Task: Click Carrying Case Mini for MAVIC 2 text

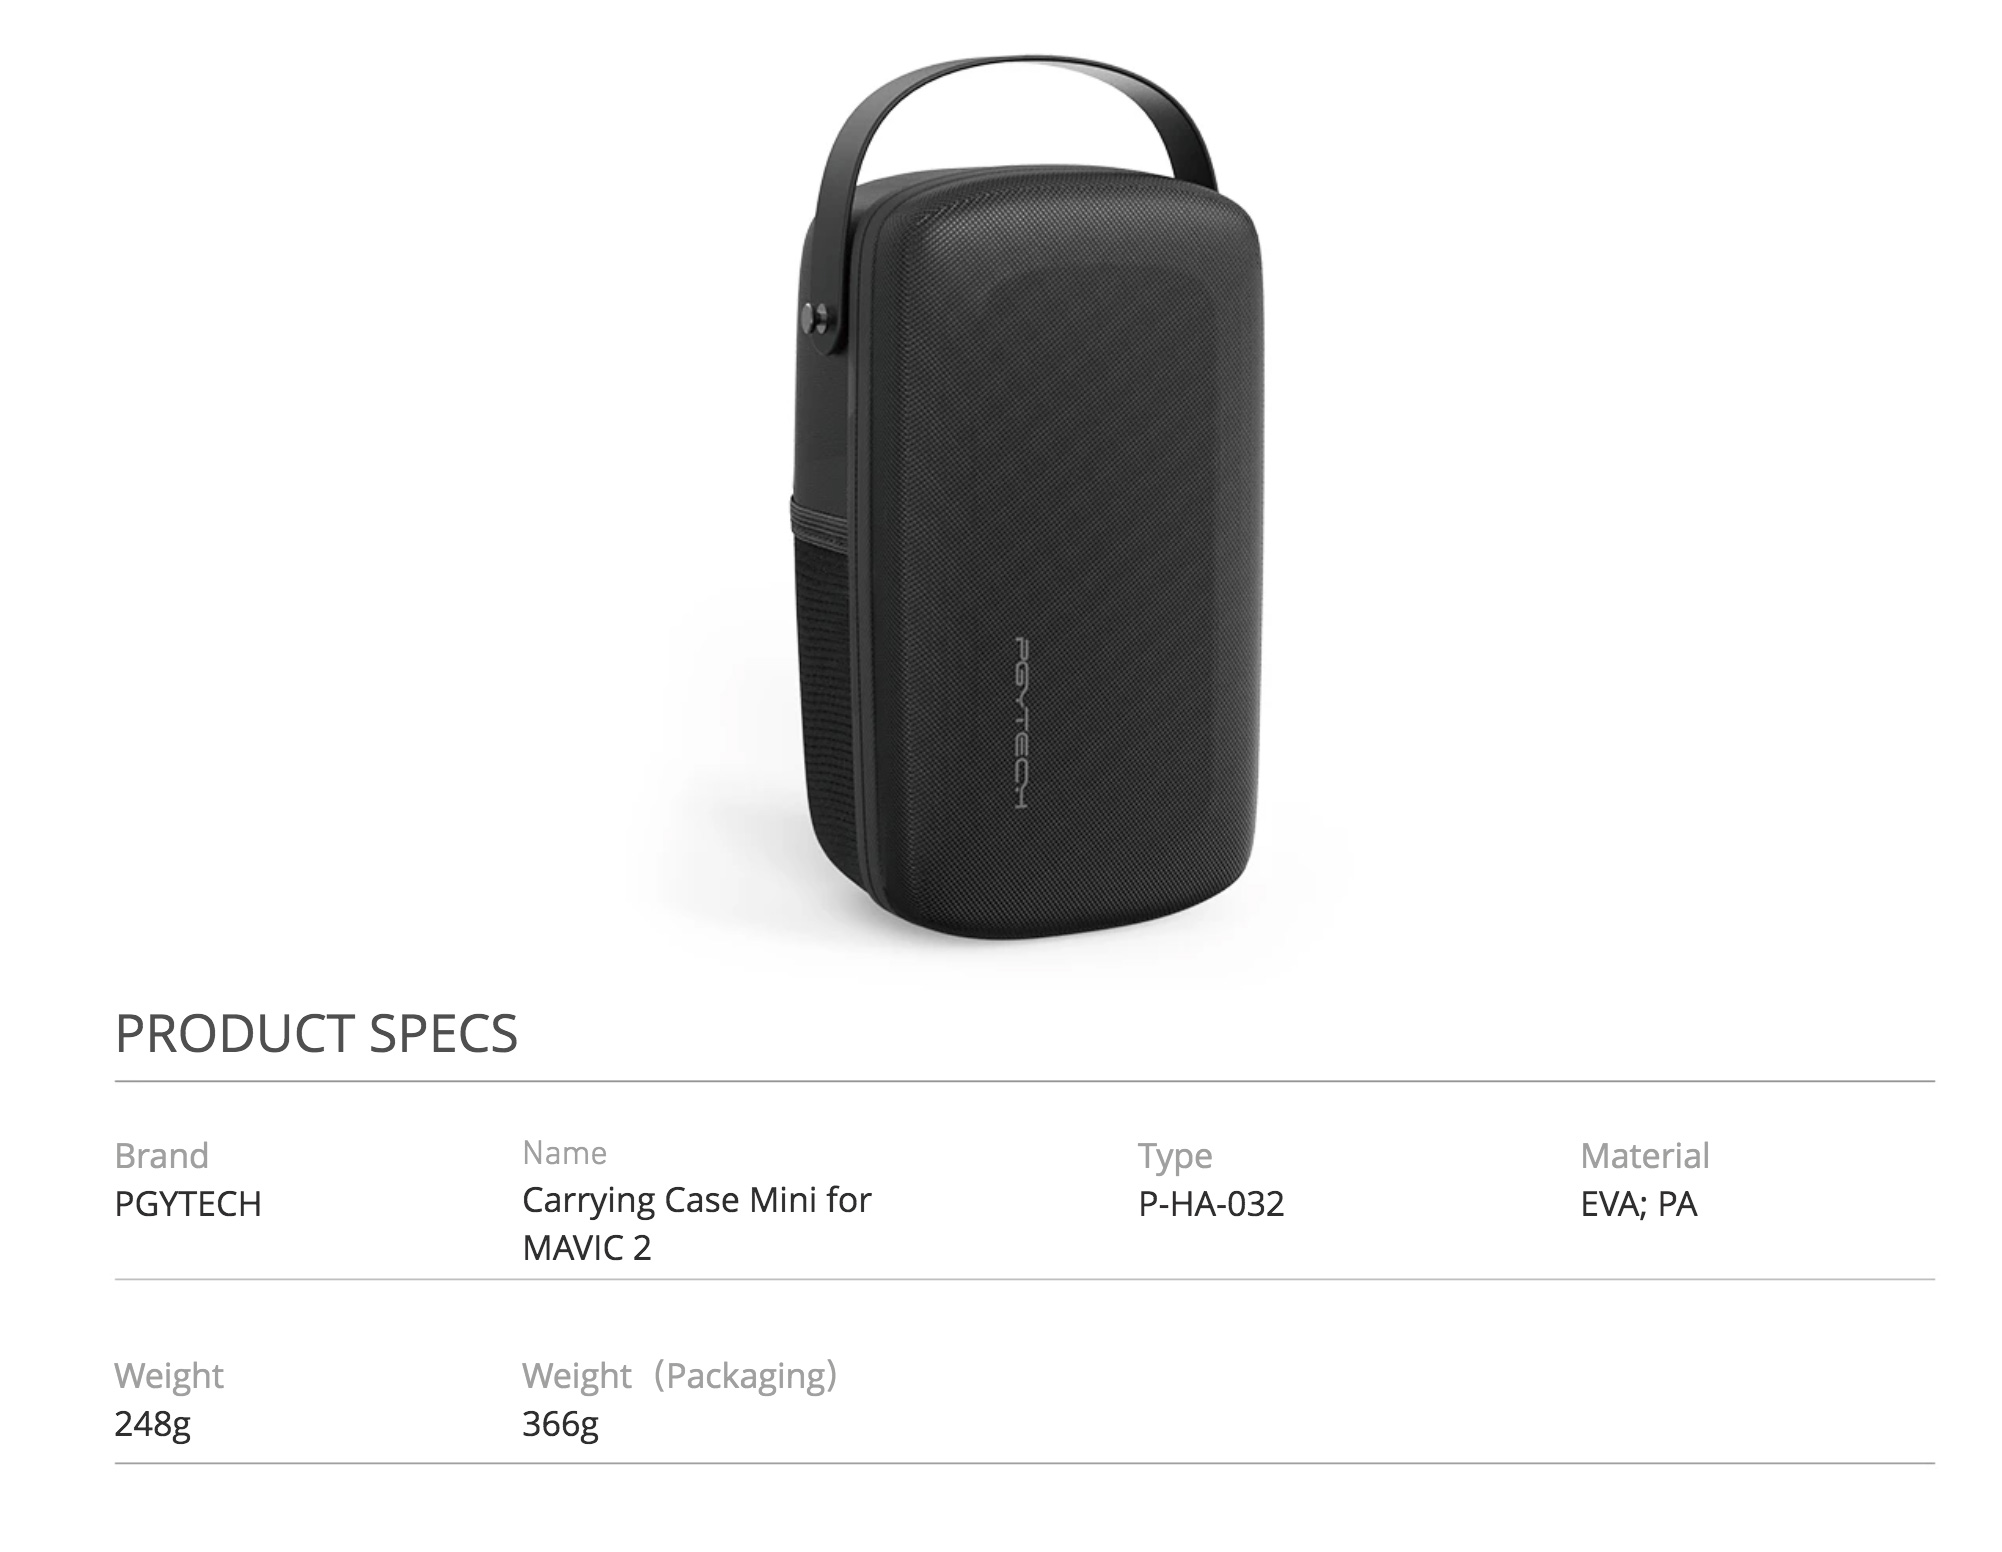Action: click(x=697, y=1223)
